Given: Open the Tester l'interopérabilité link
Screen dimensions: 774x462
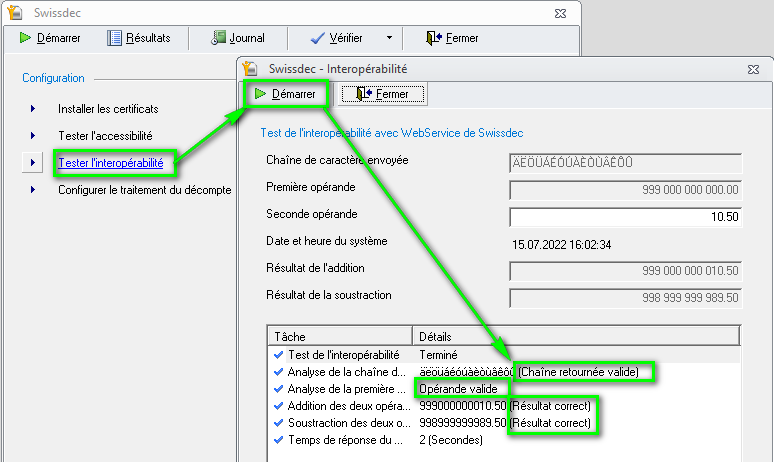Looking at the screenshot, I should click(x=111, y=163).
